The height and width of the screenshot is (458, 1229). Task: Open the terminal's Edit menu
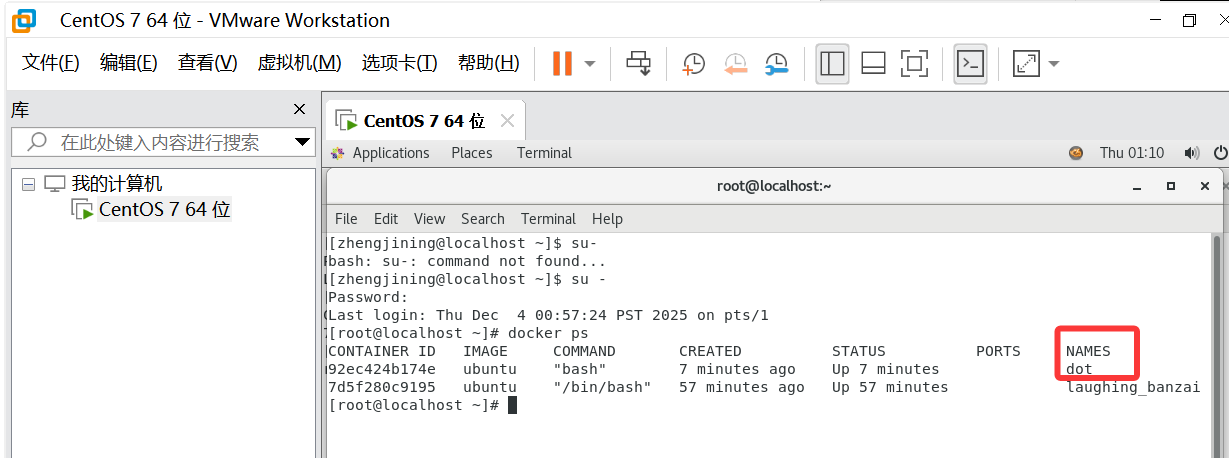(x=385, y=218)
